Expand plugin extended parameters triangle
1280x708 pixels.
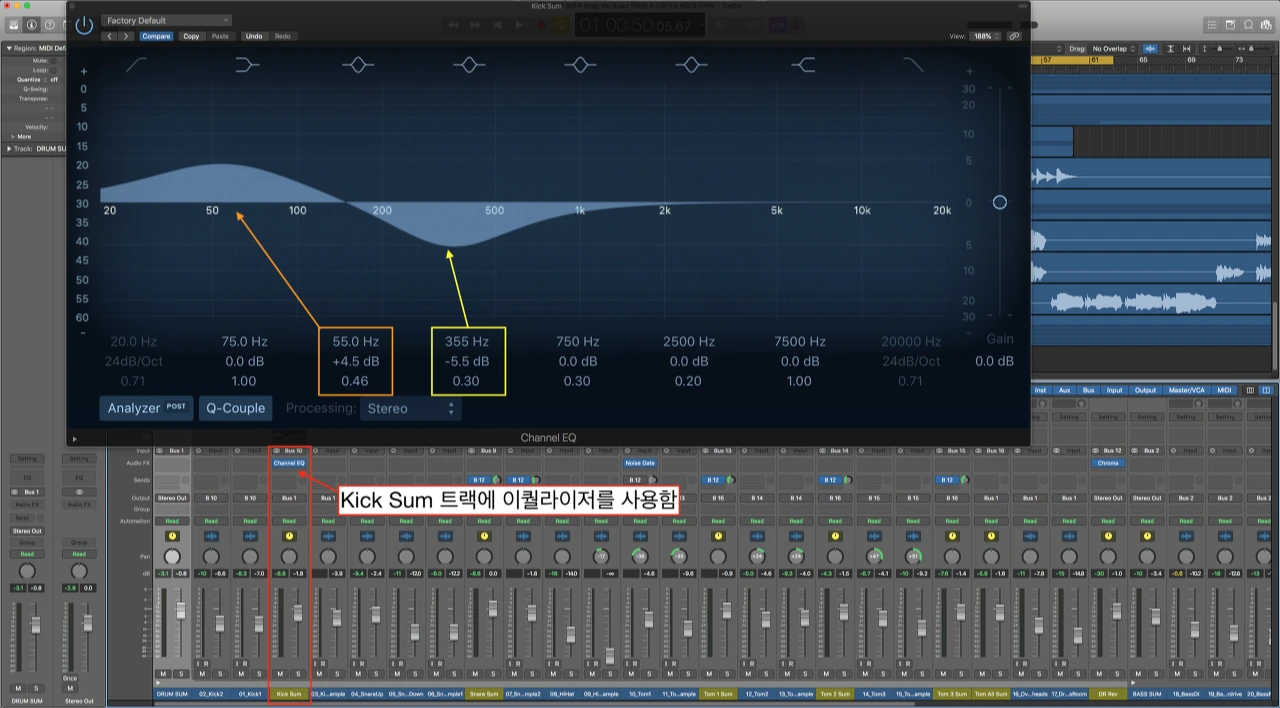(74, 438)
